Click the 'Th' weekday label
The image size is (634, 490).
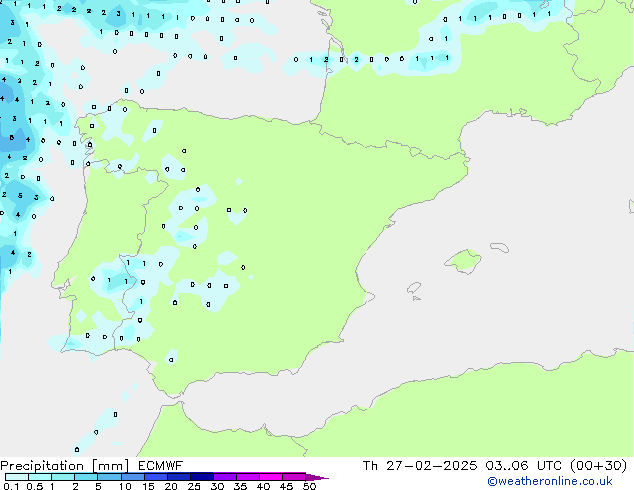(370, 466)
